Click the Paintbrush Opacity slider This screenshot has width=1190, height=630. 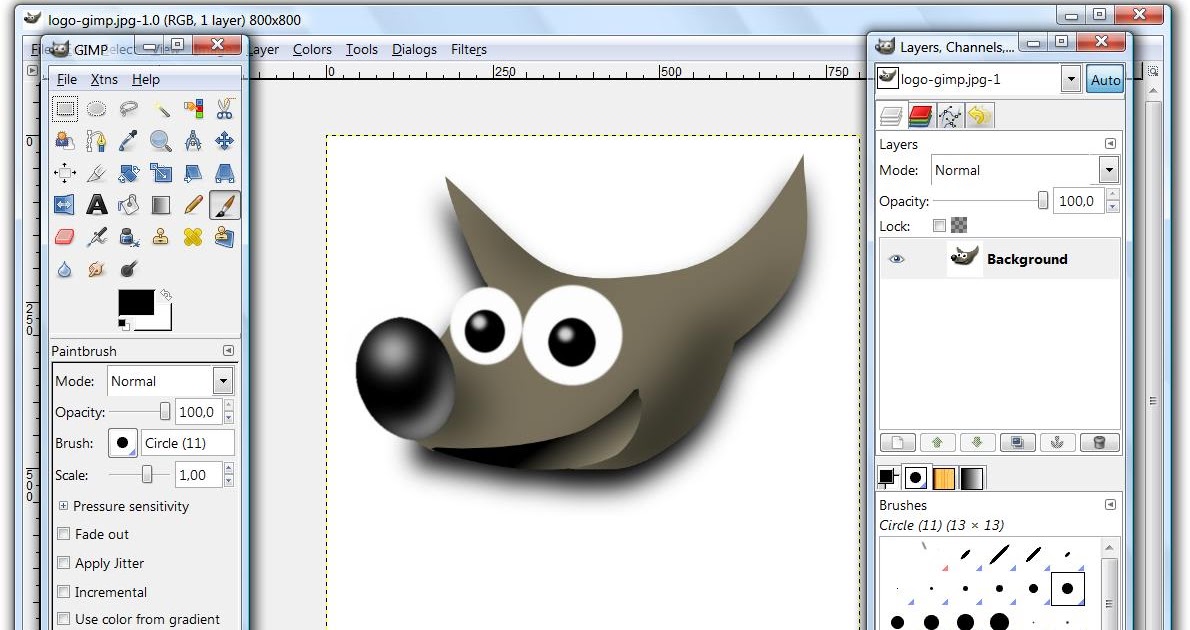[x=140, y=411]
